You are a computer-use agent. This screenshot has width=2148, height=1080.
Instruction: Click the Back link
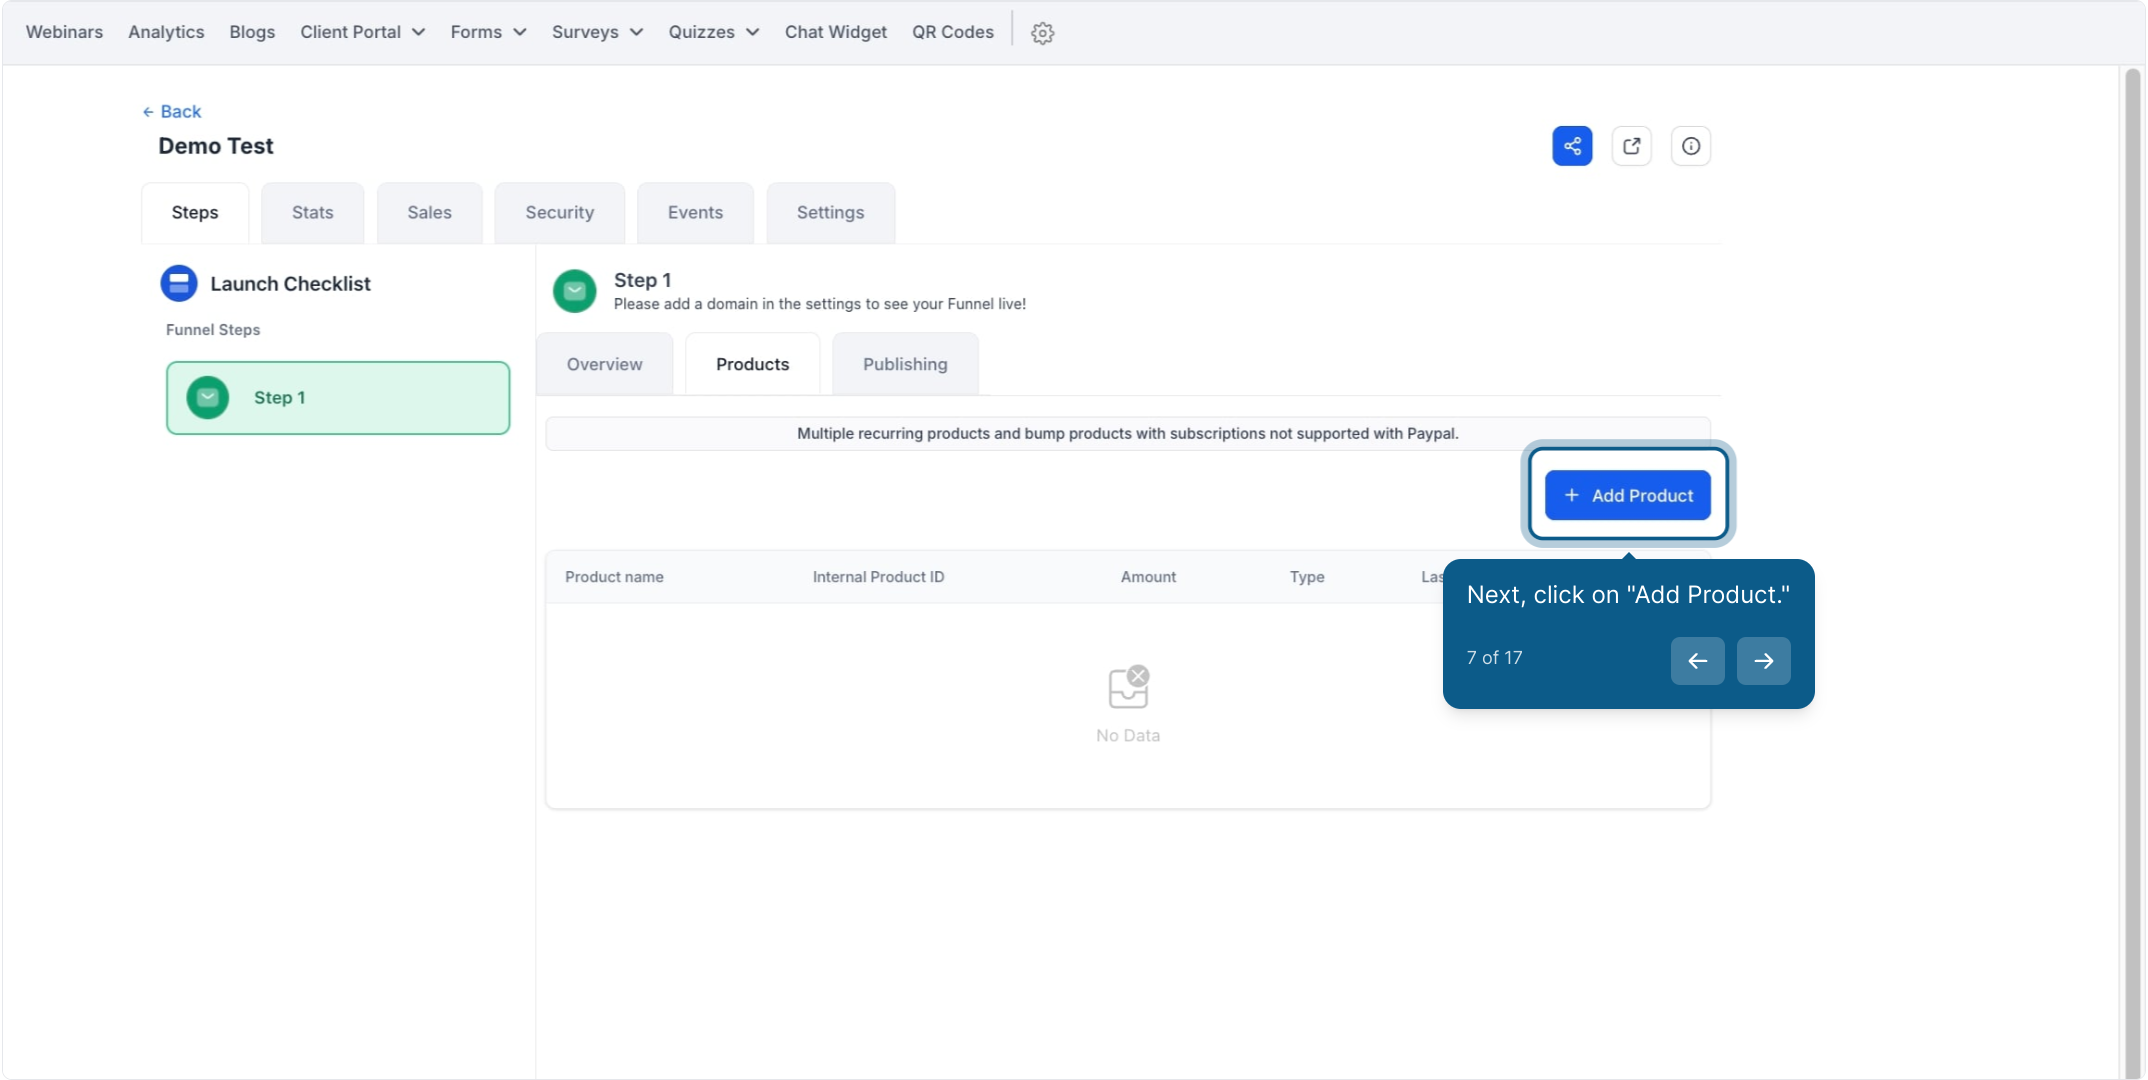tap(172, 112)
